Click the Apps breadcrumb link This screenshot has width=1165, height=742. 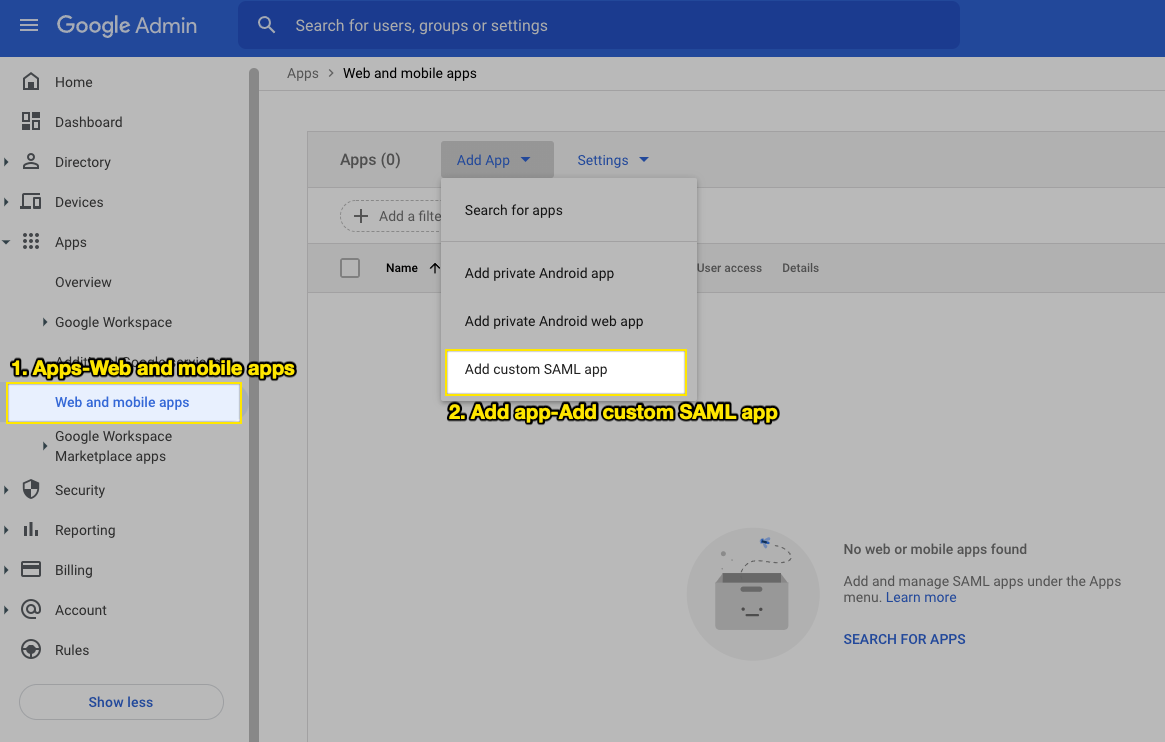point(302,74)
